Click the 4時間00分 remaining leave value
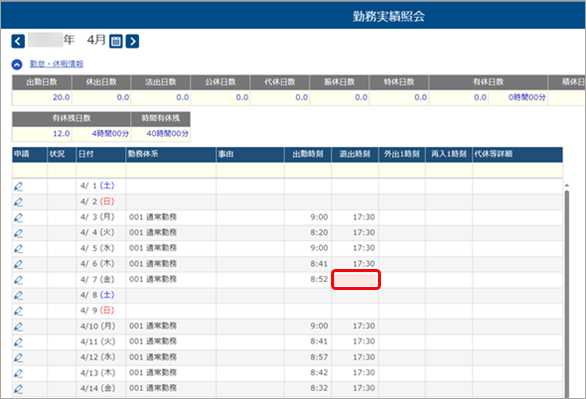 [x=110, y=134]
